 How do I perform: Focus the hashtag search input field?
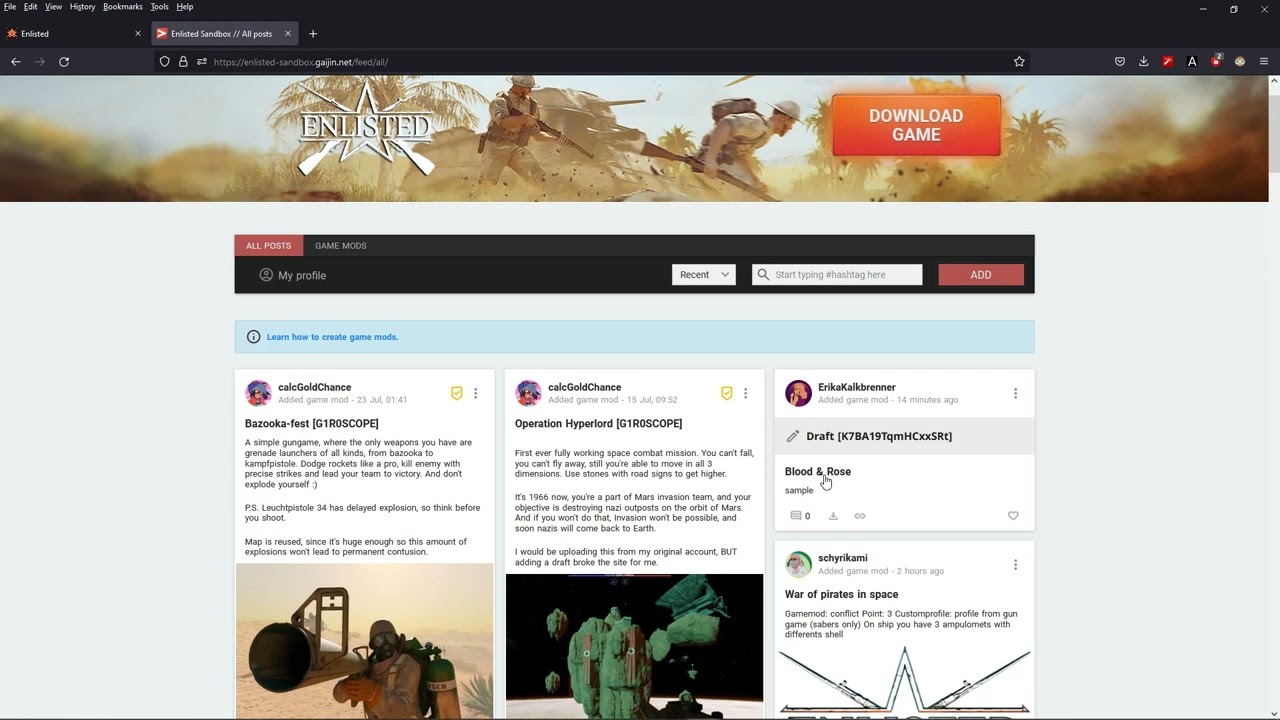point(837,274)
